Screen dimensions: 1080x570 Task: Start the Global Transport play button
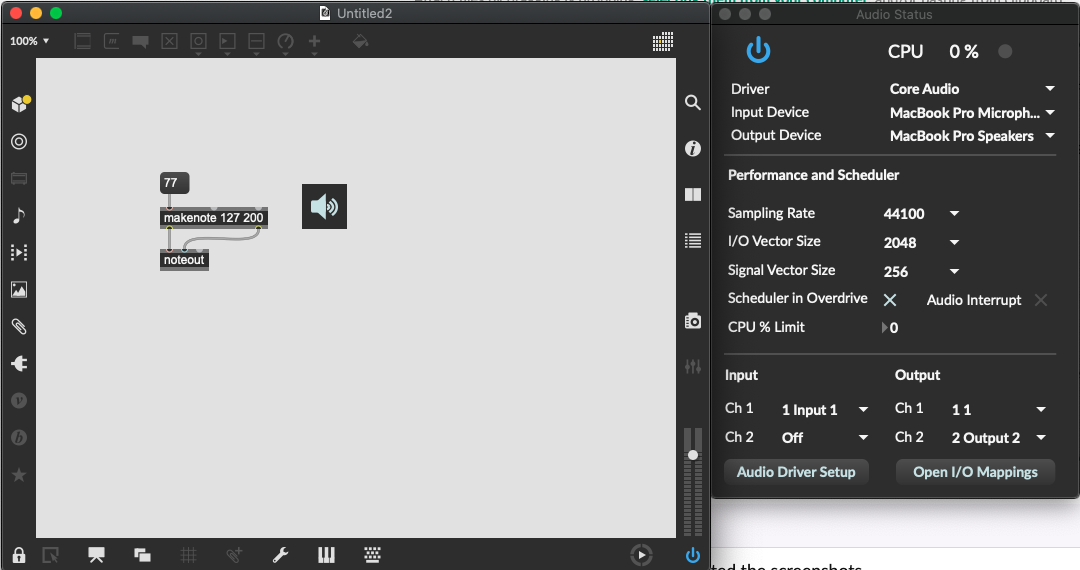(641, 555)
